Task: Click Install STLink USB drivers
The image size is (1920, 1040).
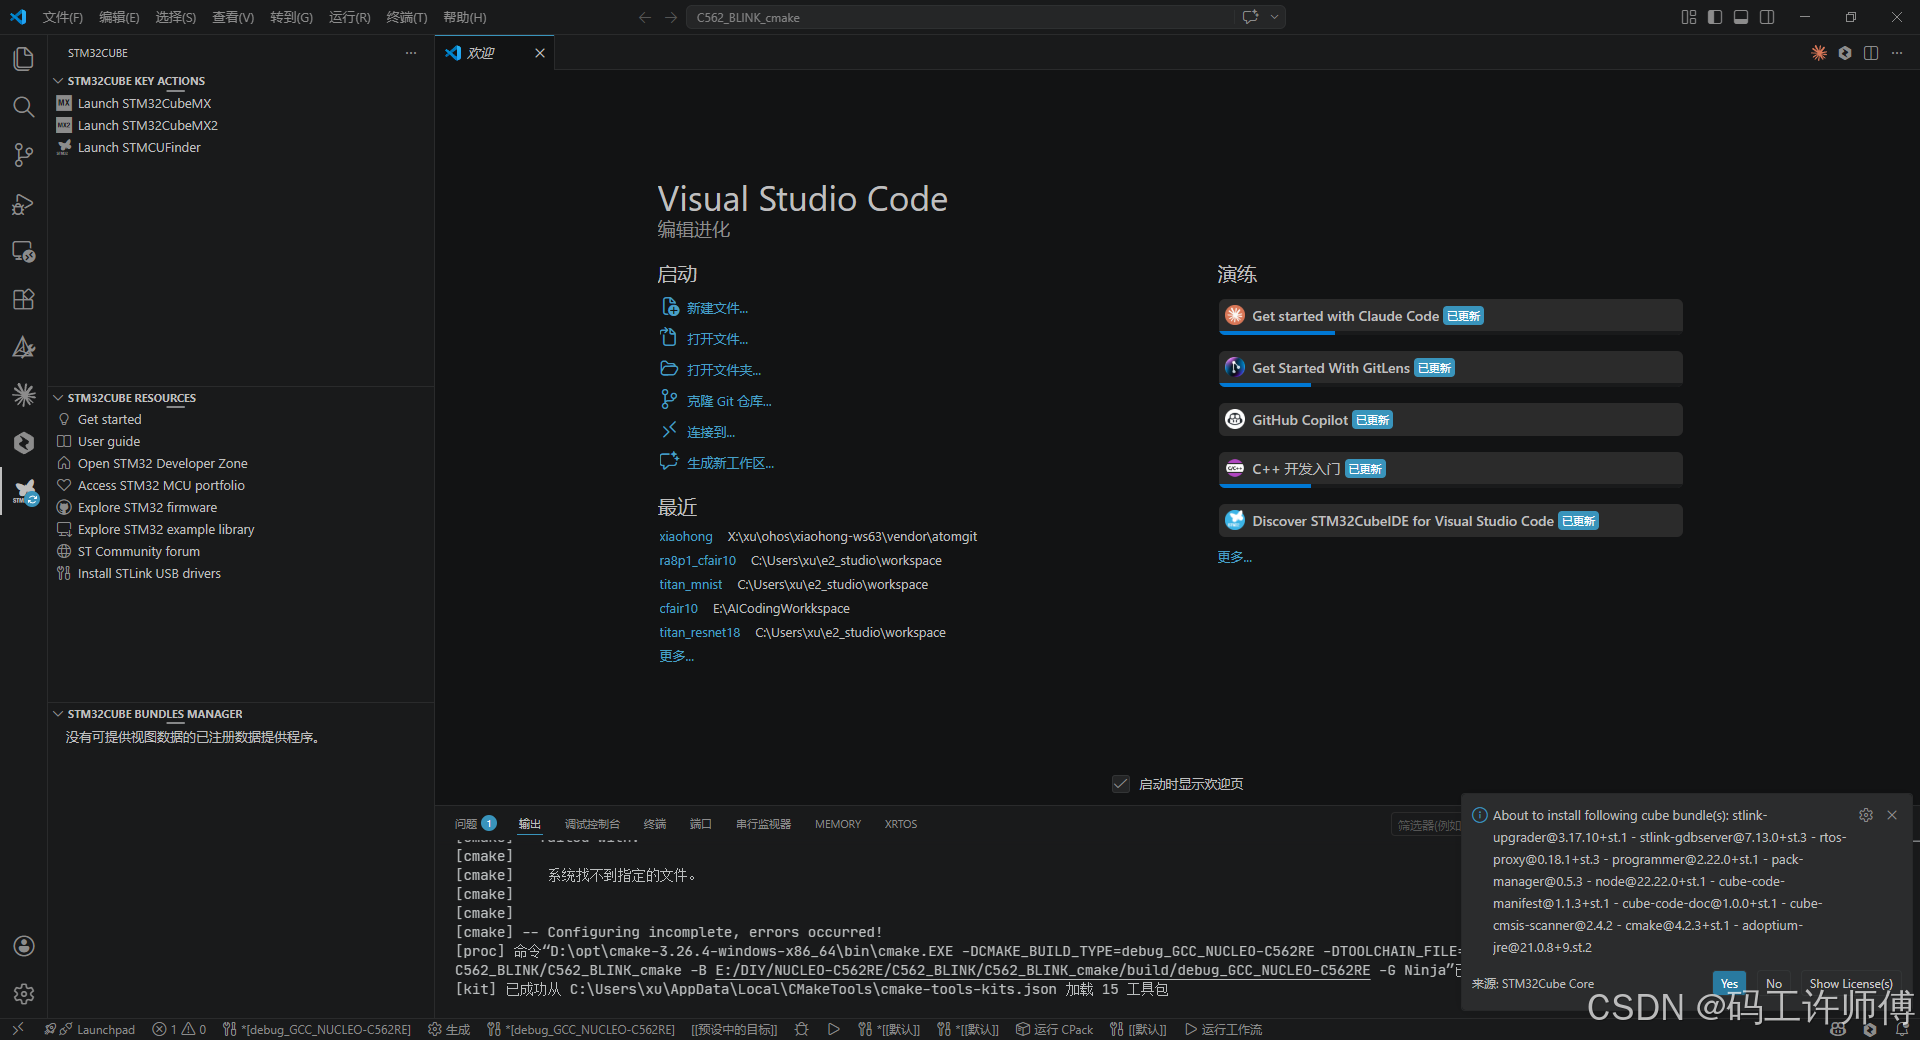Action: point(149,573)
